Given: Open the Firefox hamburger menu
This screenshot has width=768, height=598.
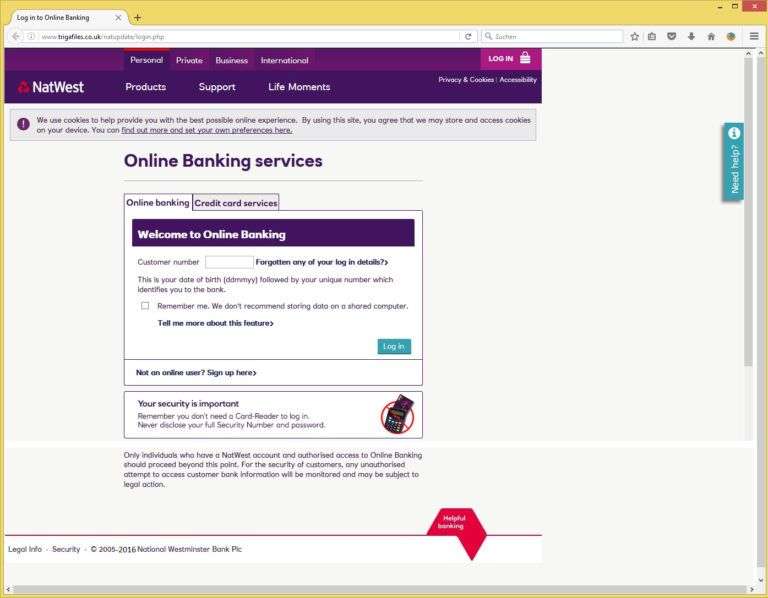Looking at the screenshot, I should tap(754, 36).
